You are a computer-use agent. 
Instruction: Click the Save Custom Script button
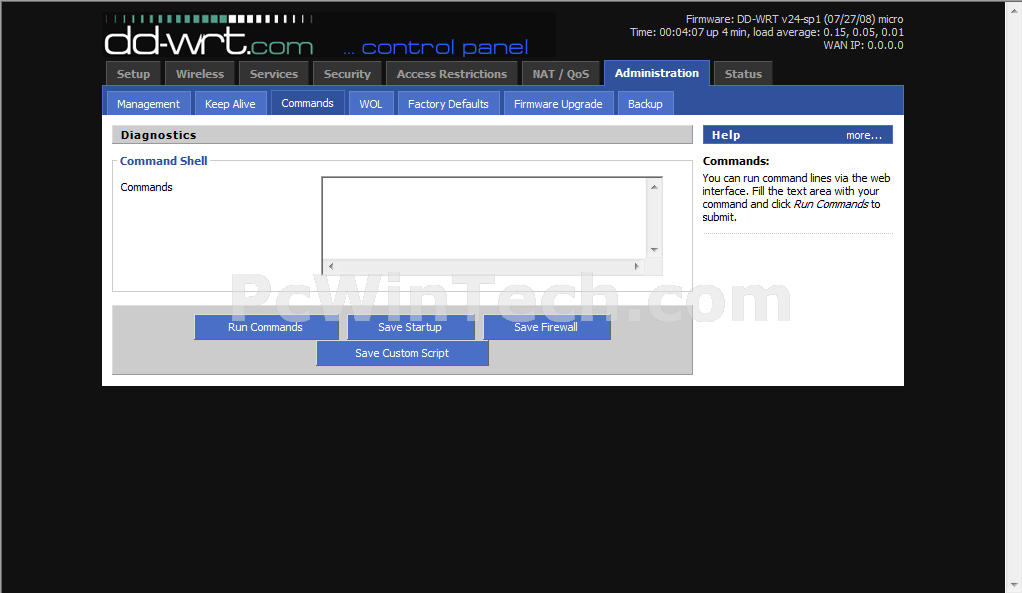(x=402, y=353)
